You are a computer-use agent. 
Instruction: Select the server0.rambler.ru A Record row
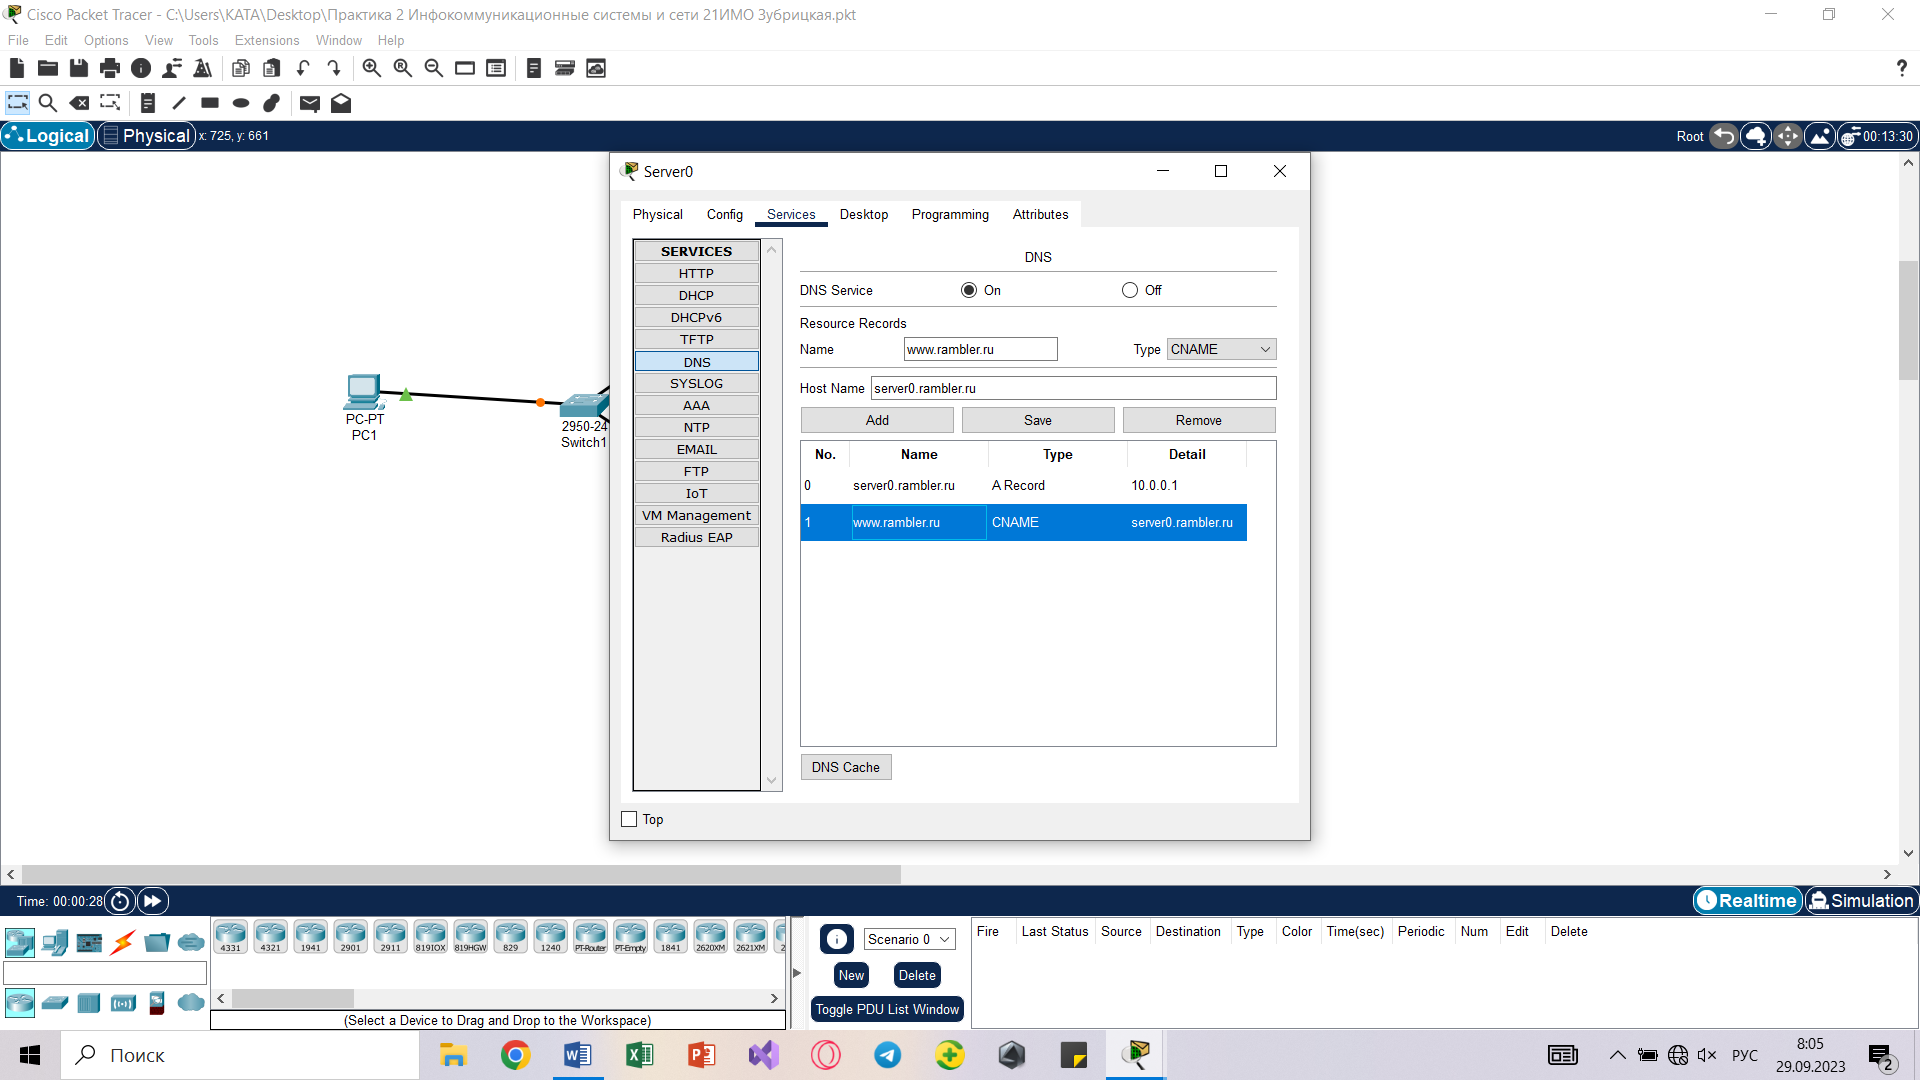coord(1023,485)
